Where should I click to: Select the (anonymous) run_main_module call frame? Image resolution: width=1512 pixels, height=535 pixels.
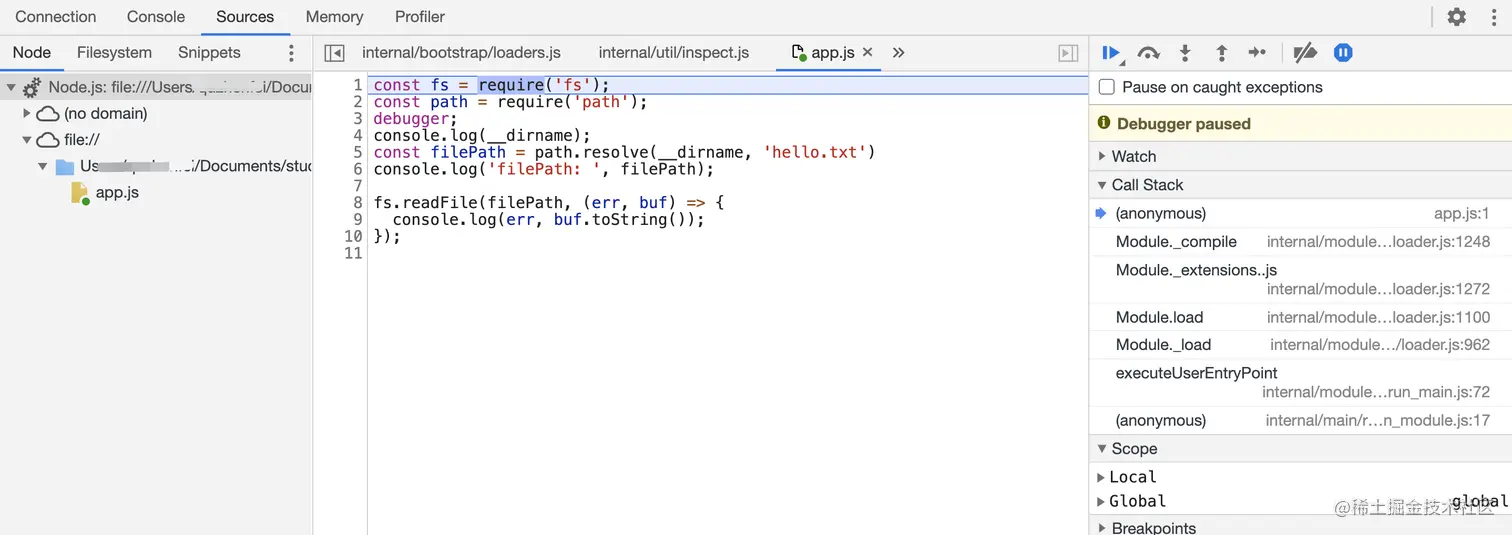(x=1300, y=420)
